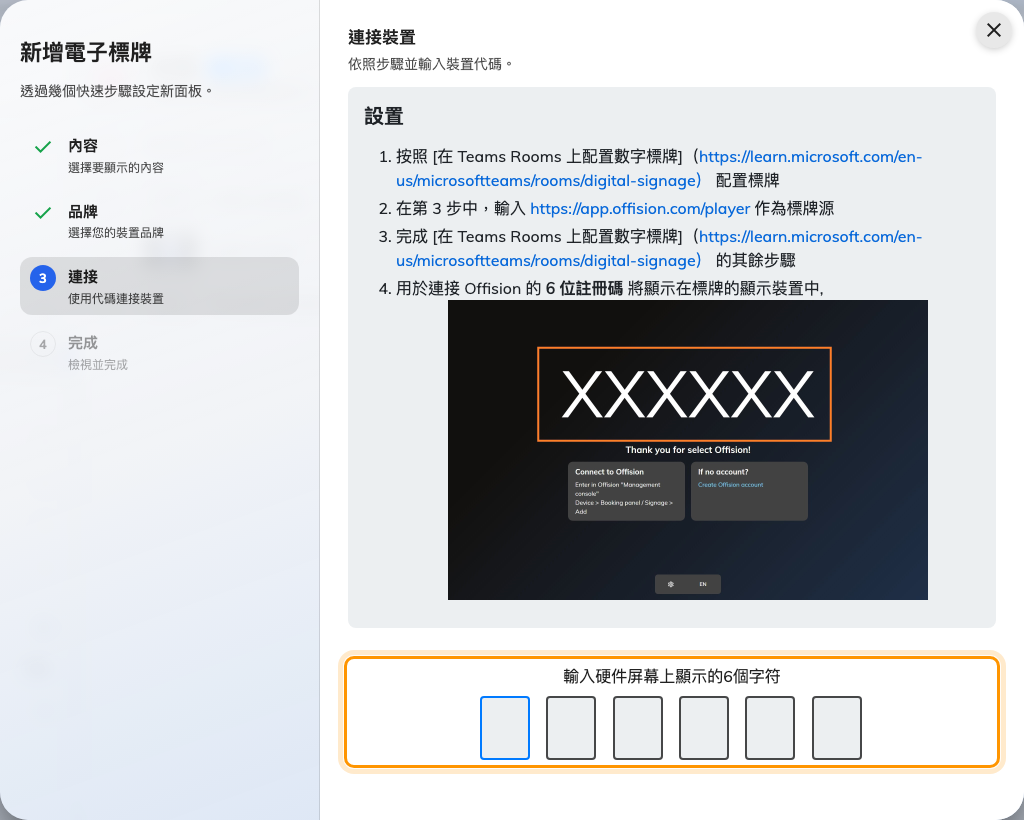Click the 品牌 green checkmark icon

[43, 213]
